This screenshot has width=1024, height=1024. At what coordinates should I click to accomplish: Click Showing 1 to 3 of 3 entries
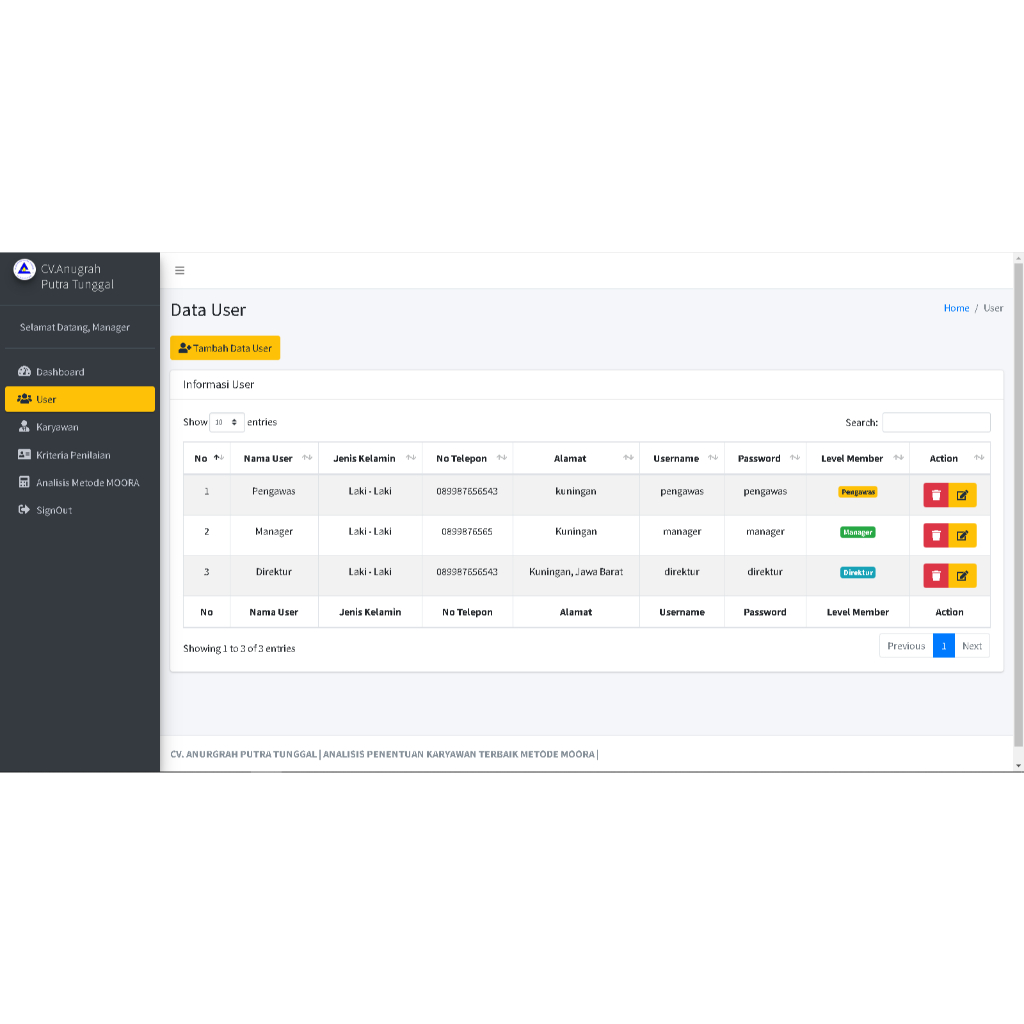[239, 648]
